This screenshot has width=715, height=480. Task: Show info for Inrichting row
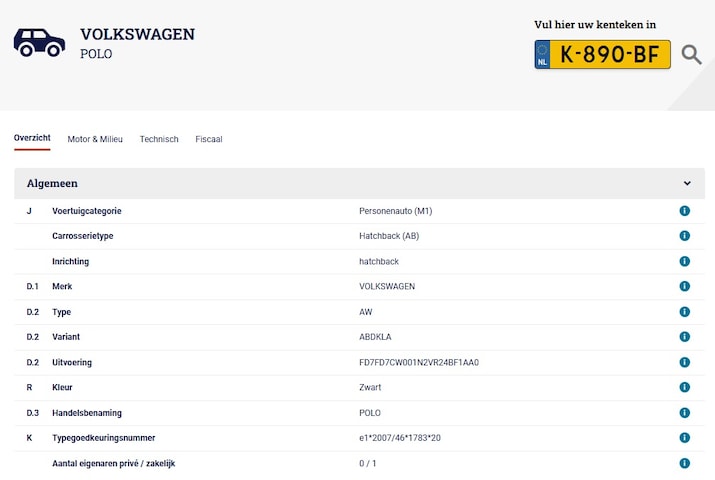[684, 261]
